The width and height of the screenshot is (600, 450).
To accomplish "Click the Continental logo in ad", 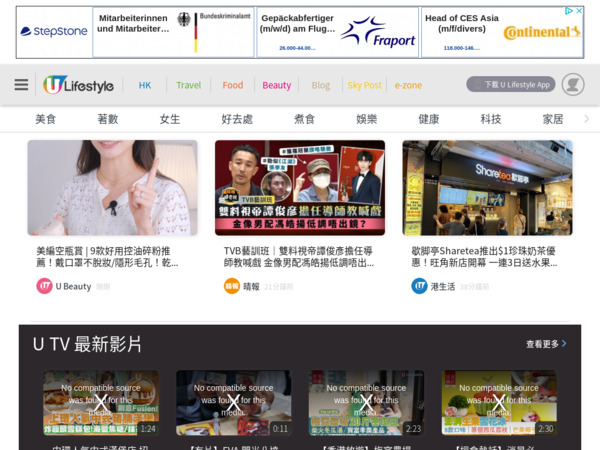I will coord(542,33).
